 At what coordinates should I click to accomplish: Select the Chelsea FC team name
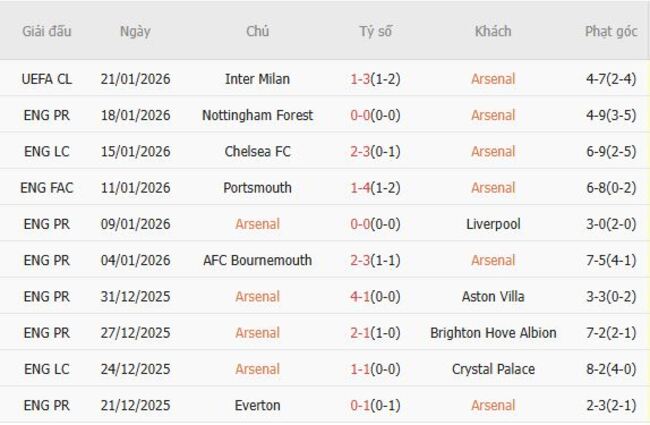pos(257,151)
